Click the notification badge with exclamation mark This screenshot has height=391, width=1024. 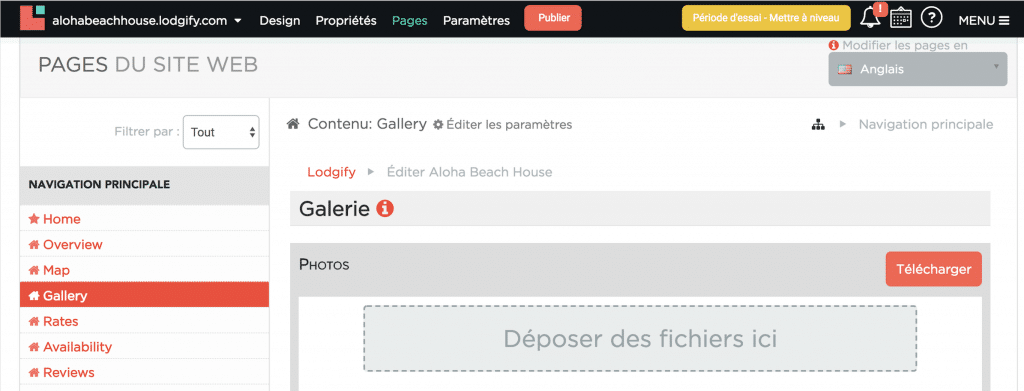879,8
